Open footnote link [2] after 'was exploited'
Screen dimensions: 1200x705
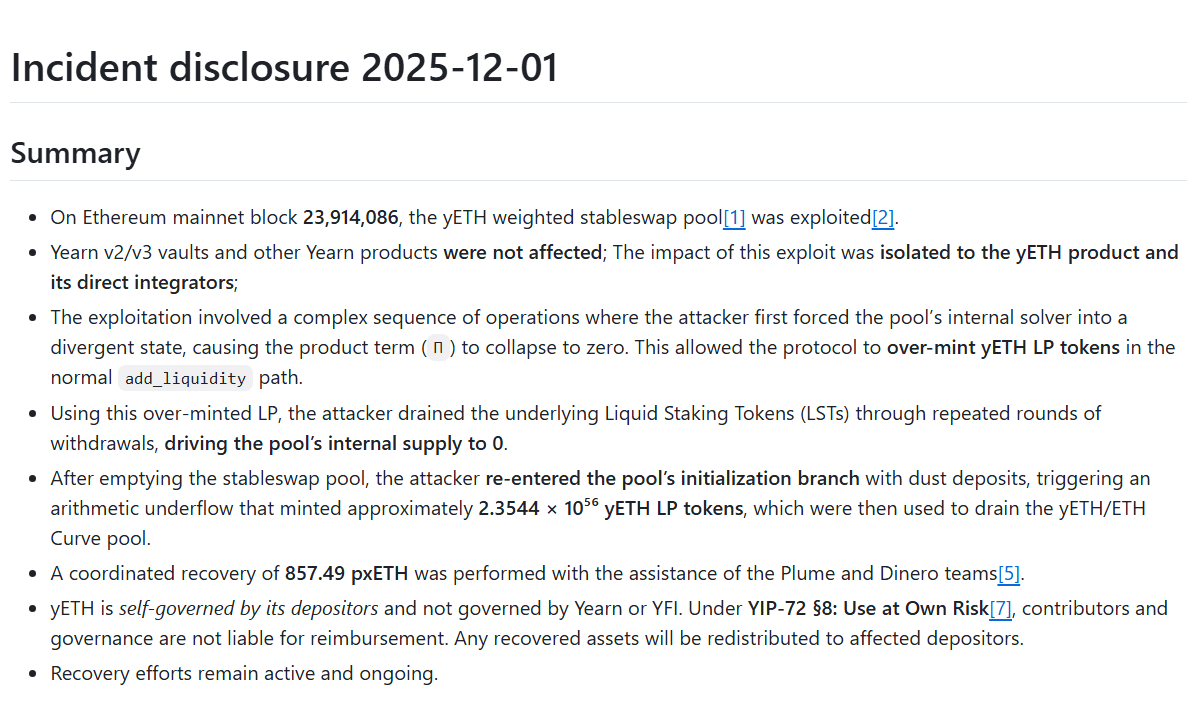883,218
